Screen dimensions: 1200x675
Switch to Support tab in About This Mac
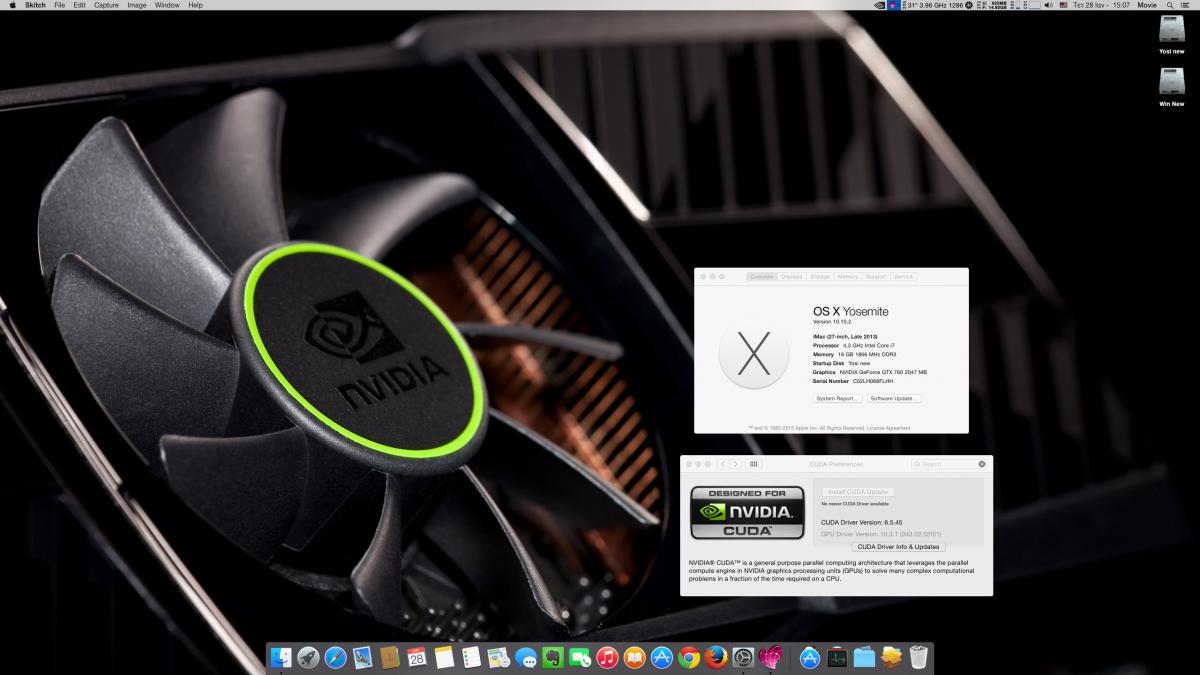click(876, 276)
